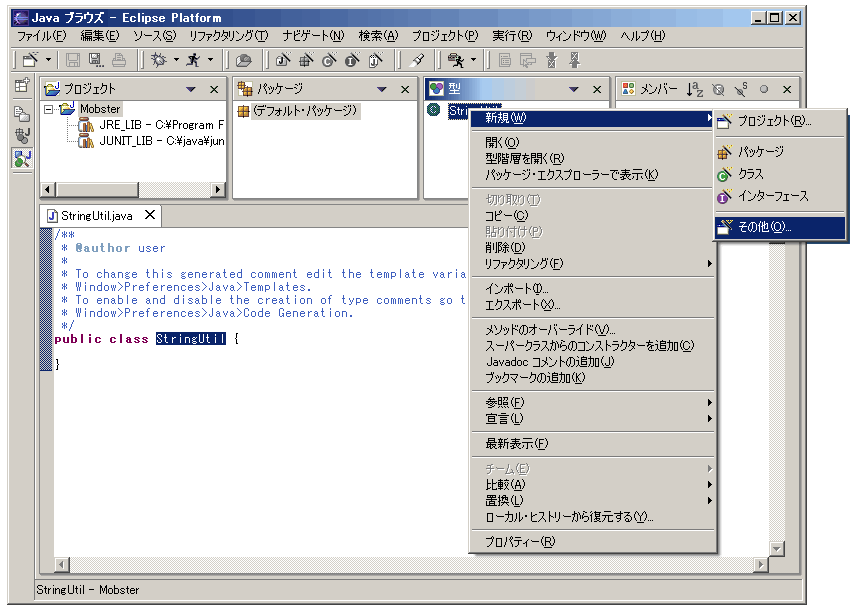Viewport: 856px width, 612px height.
Task: Close the プロジェクト view
Action: pos(214,90)
